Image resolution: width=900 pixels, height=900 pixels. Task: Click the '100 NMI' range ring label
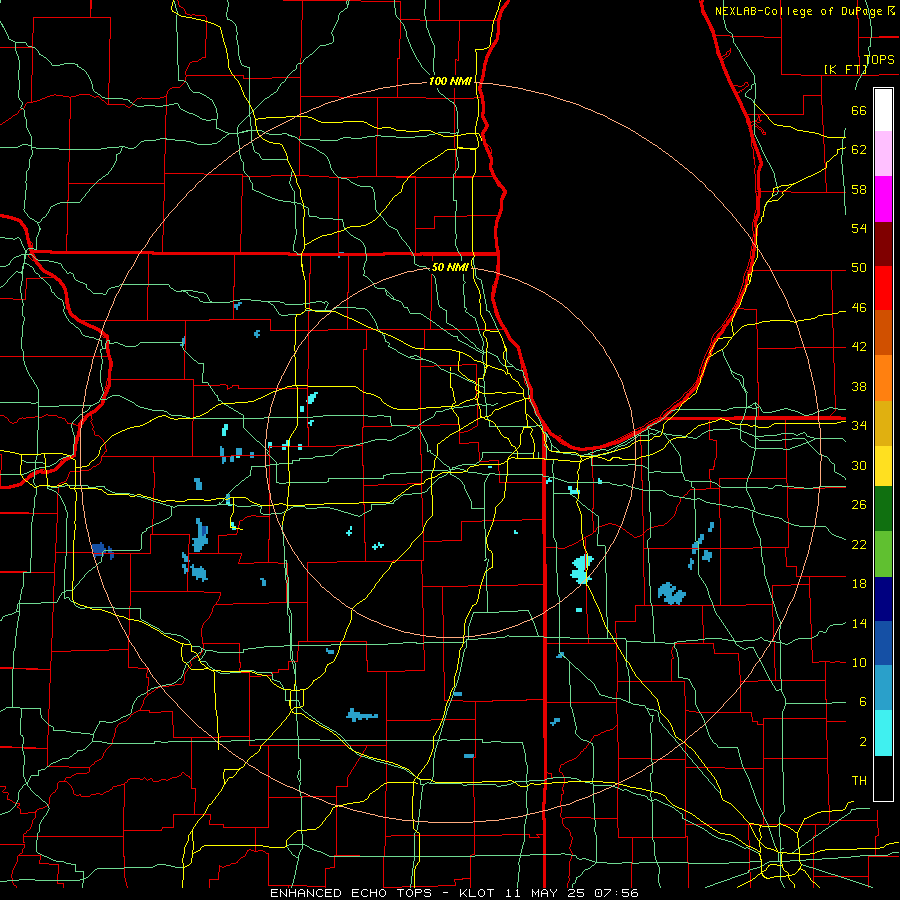tap(450, 82)
